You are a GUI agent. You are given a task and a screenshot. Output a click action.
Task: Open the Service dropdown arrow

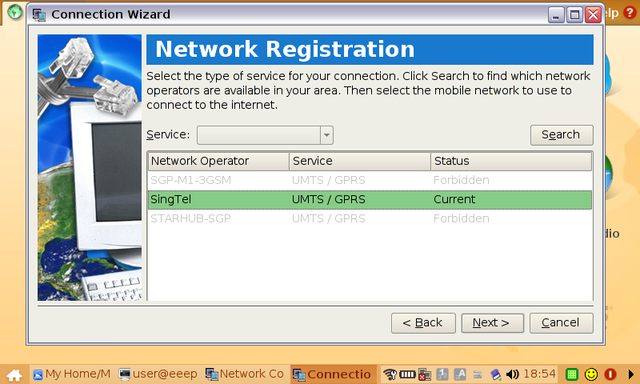click(327, 135)
